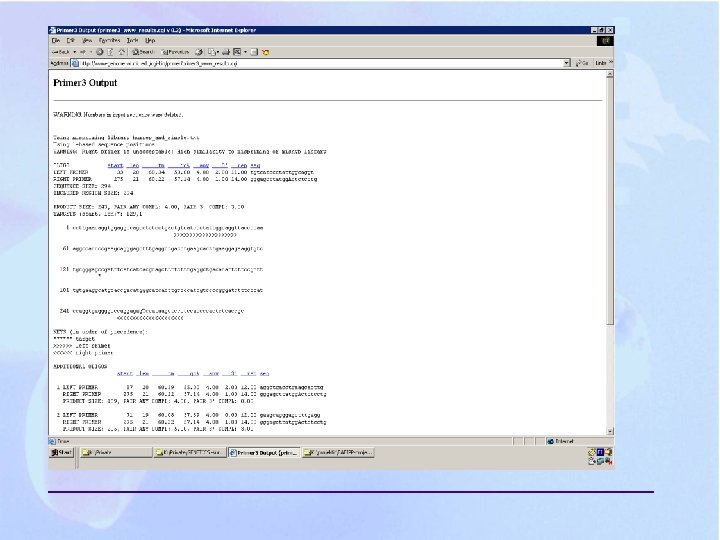Click the 'start' link in OLIGO header
The height and width of the screenshot is (540, 720).
tap(115, 165)
